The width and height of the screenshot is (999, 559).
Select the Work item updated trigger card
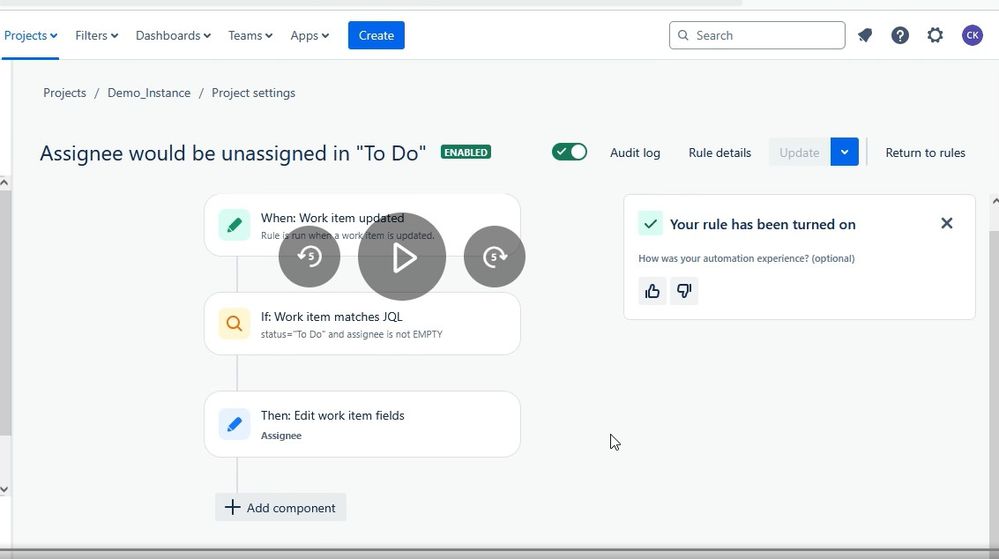click(x=362, y=225)
